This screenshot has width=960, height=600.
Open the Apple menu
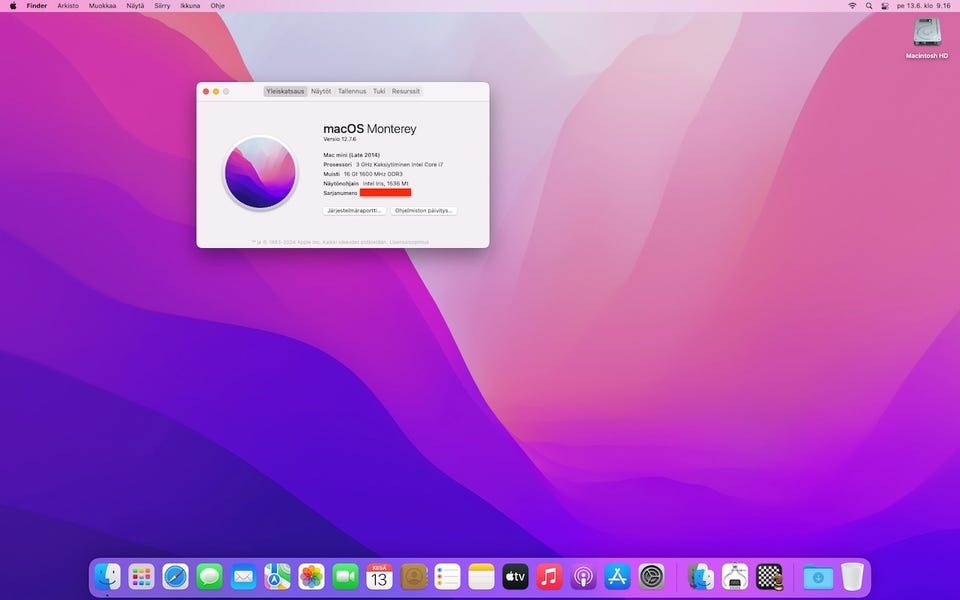pyautogui.click(x=13, y=6)
